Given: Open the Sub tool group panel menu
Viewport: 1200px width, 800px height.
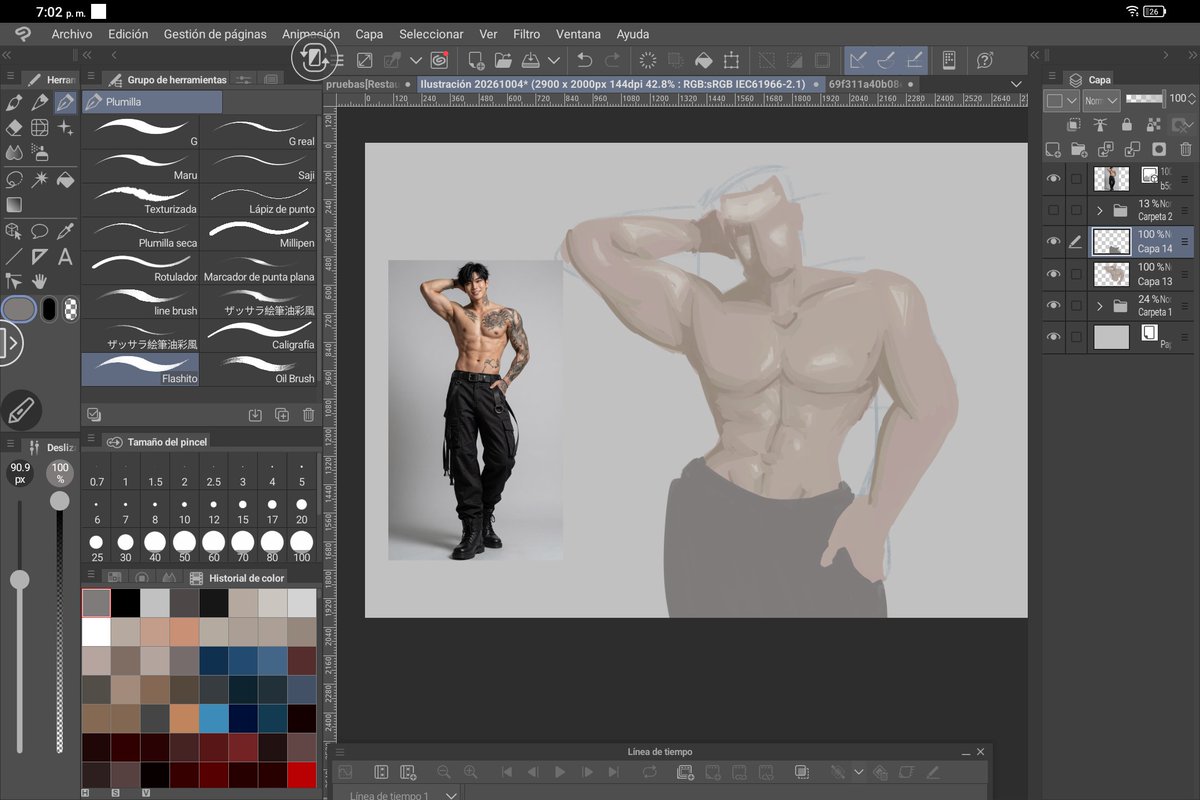Looking at the screenshot, I should (91, 78).
